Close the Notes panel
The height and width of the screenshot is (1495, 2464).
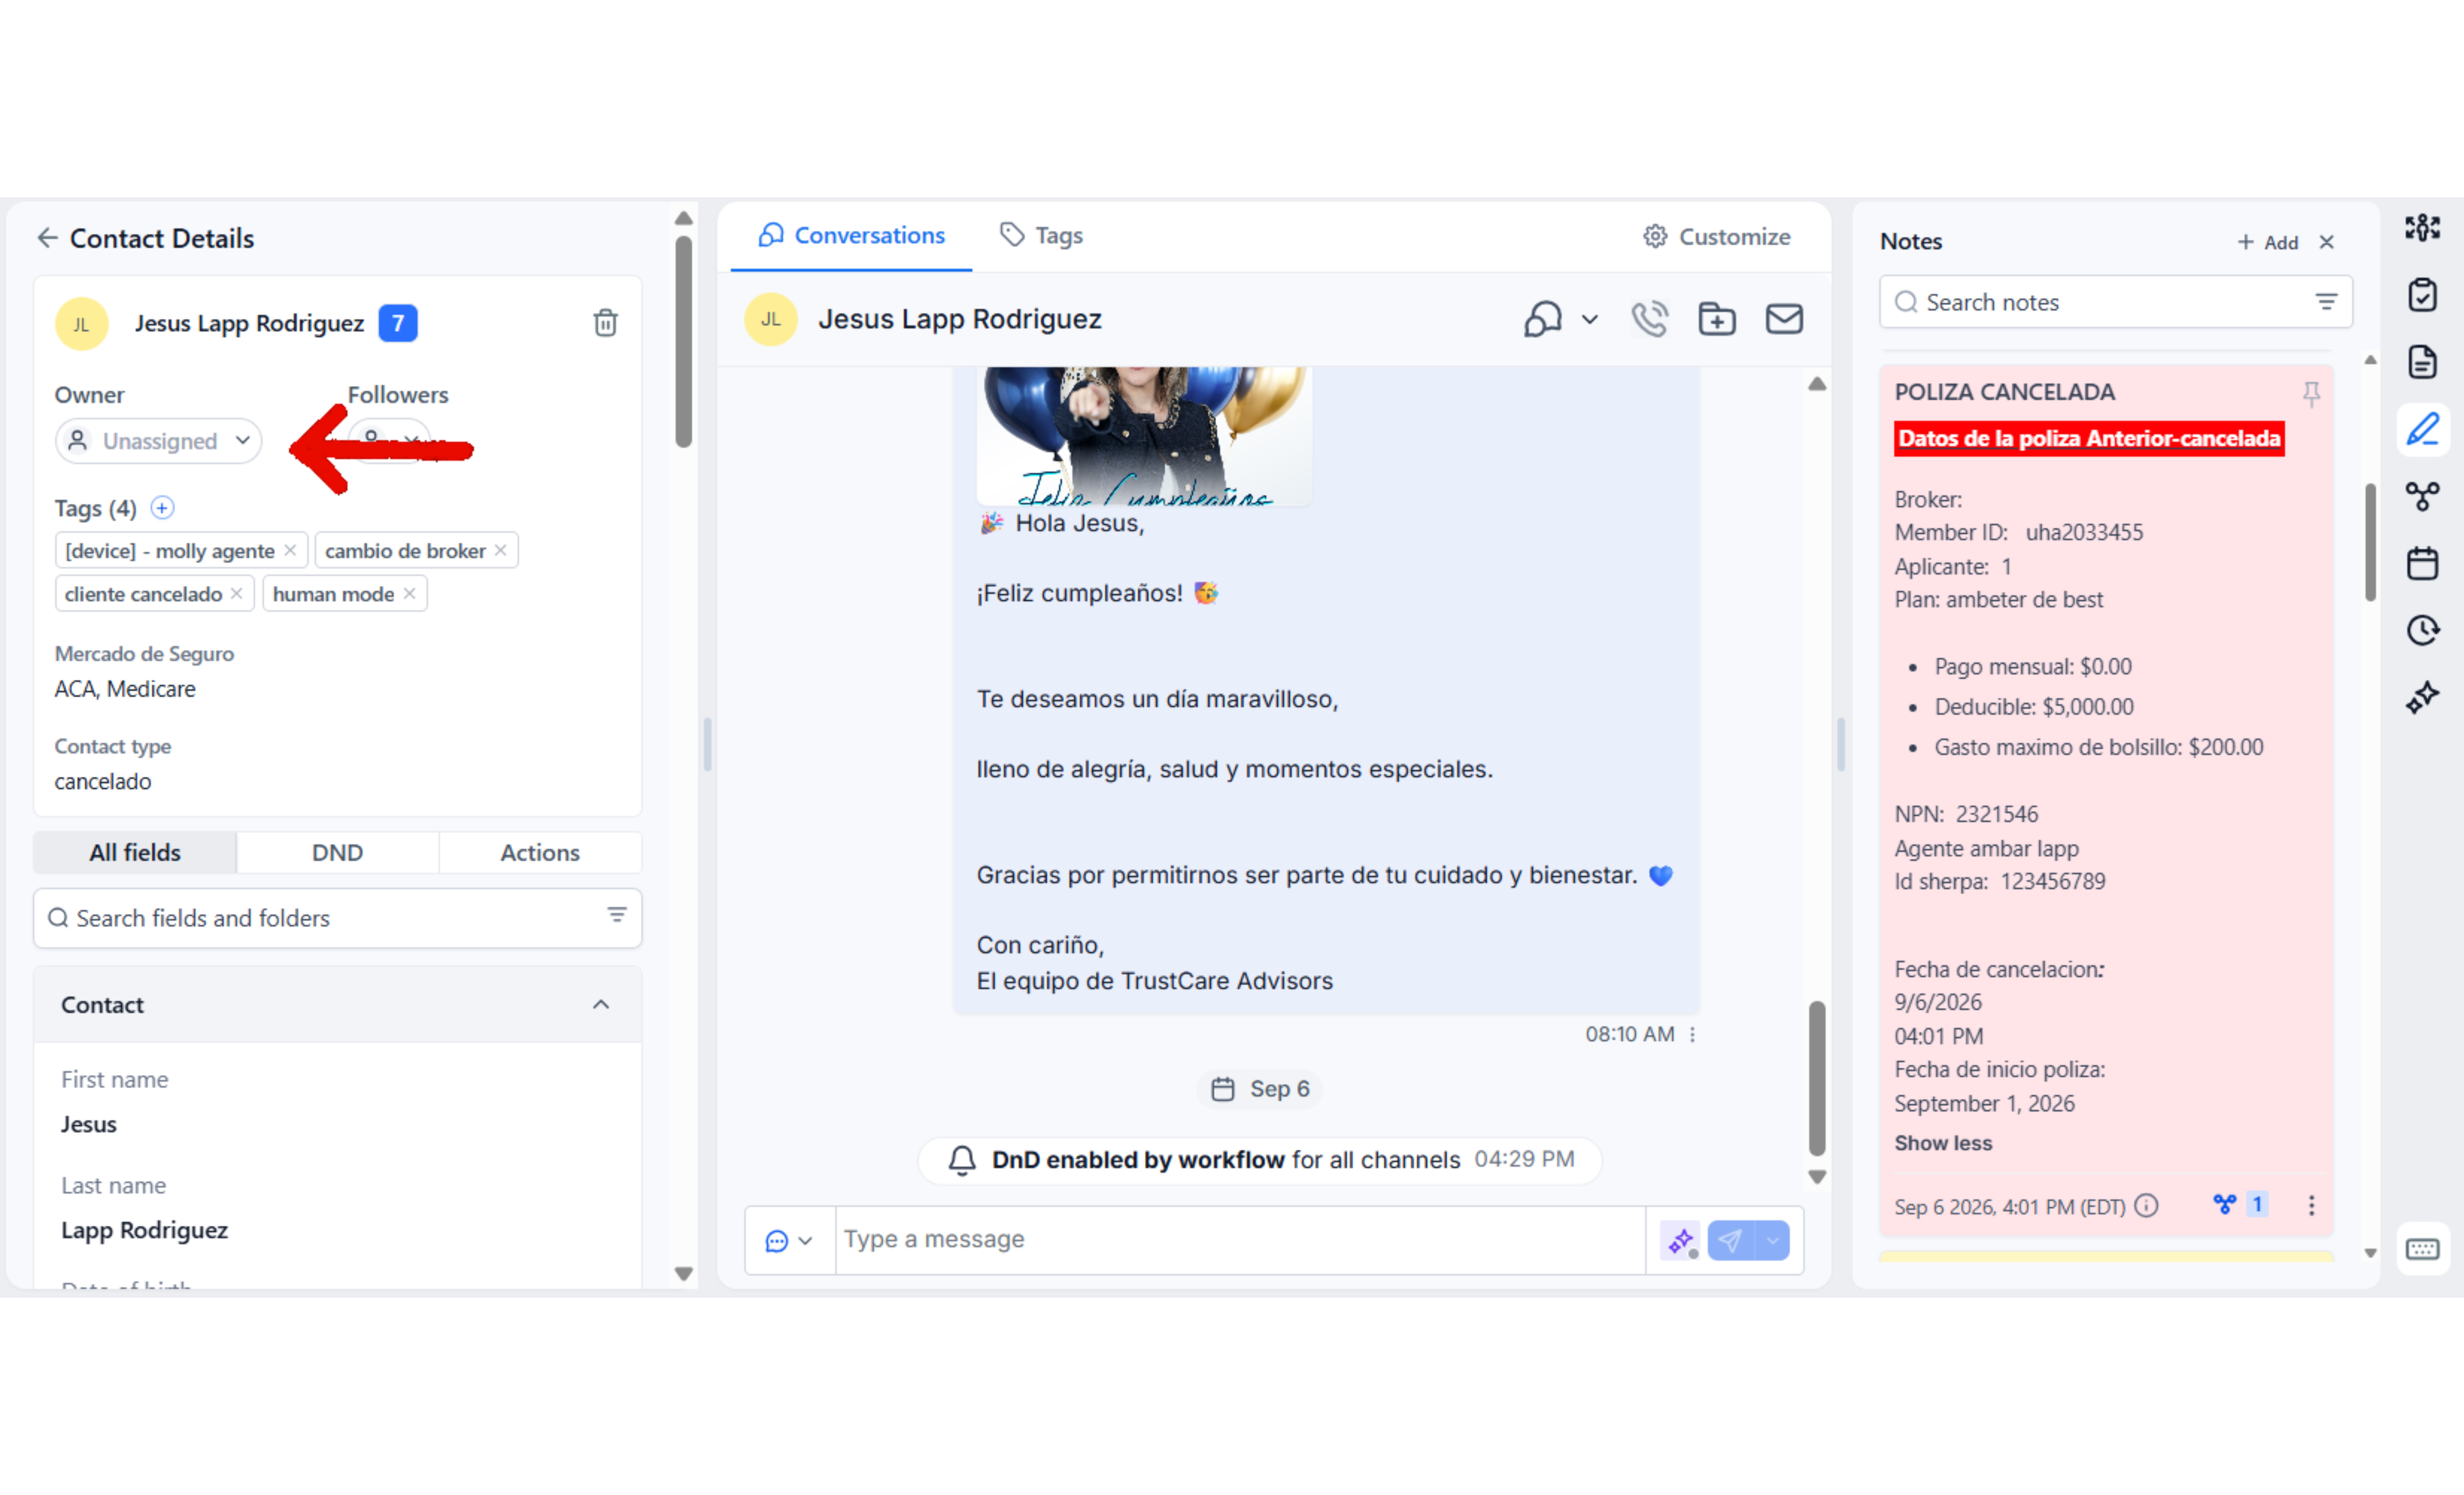click(2327, 242)
